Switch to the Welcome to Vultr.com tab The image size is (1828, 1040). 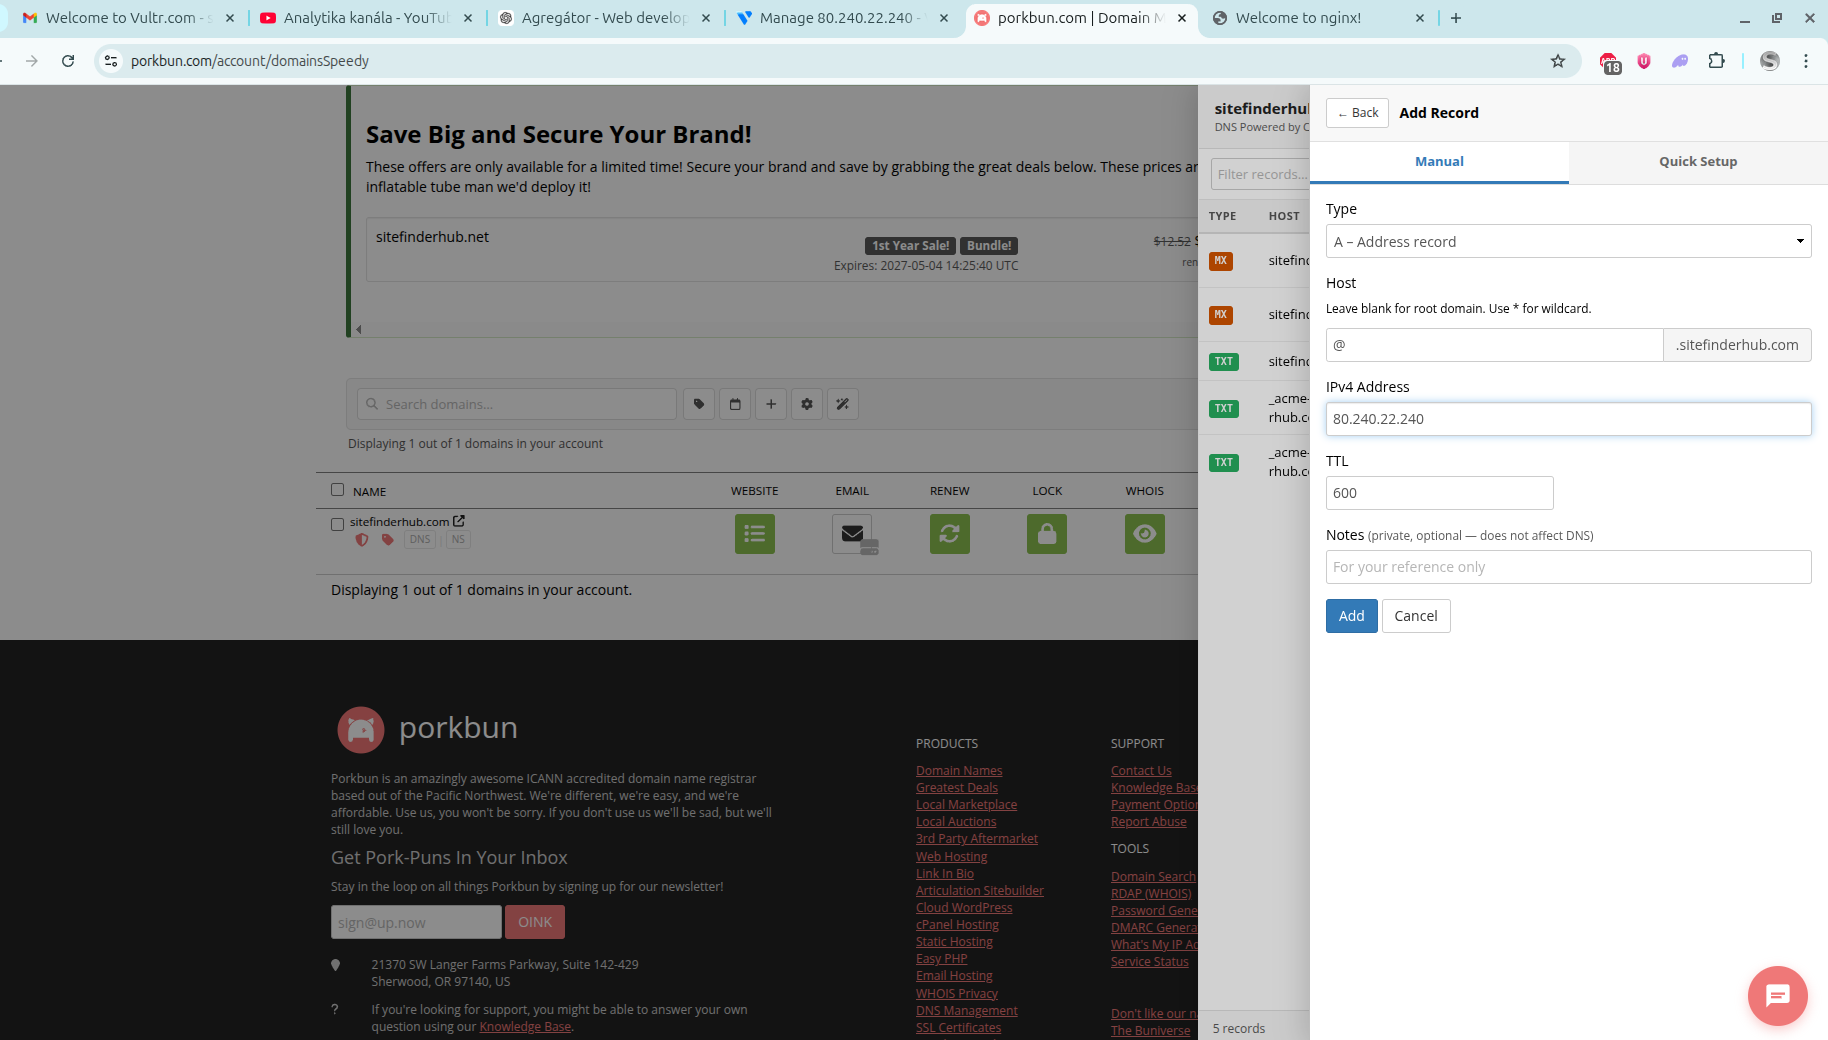128,18
